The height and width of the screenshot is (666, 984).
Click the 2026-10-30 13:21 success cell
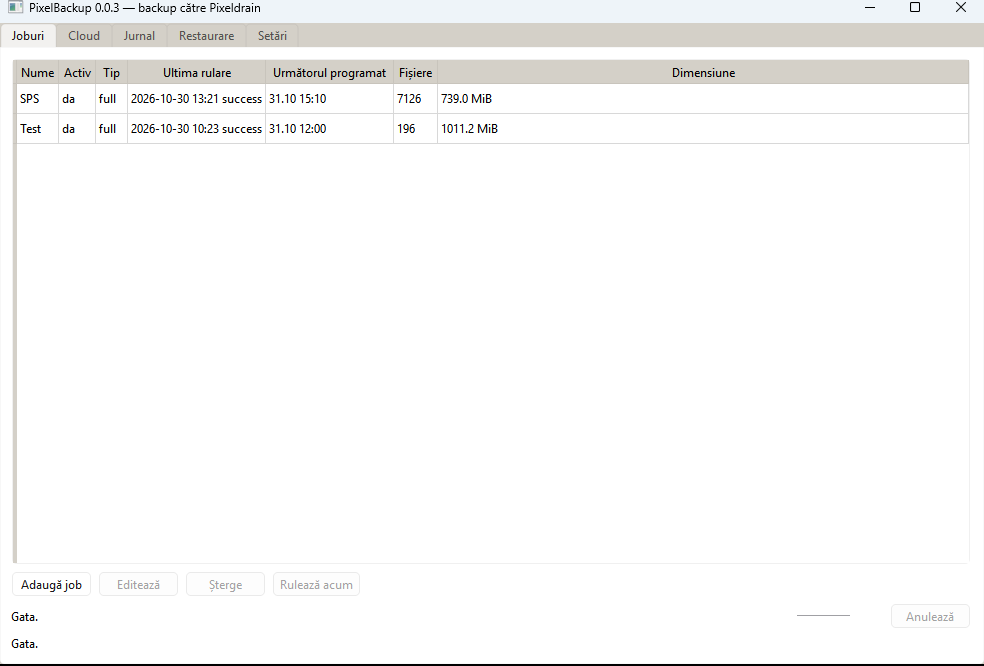[x=196, y=99]
